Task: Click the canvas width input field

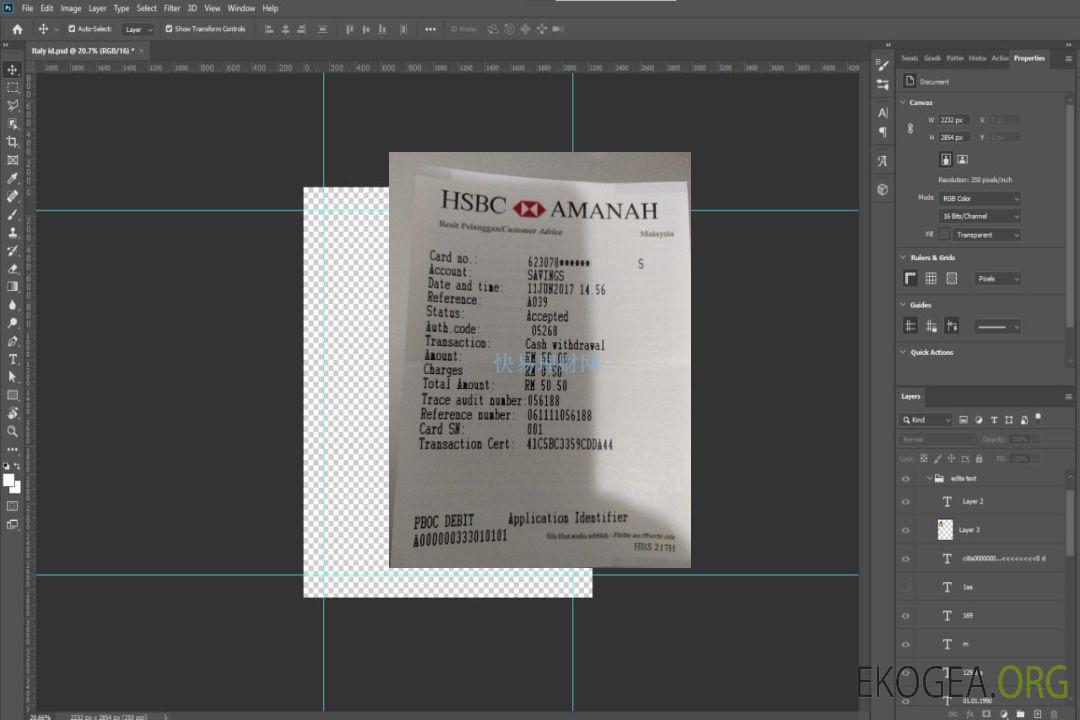Action: click(x=954, y=120)
